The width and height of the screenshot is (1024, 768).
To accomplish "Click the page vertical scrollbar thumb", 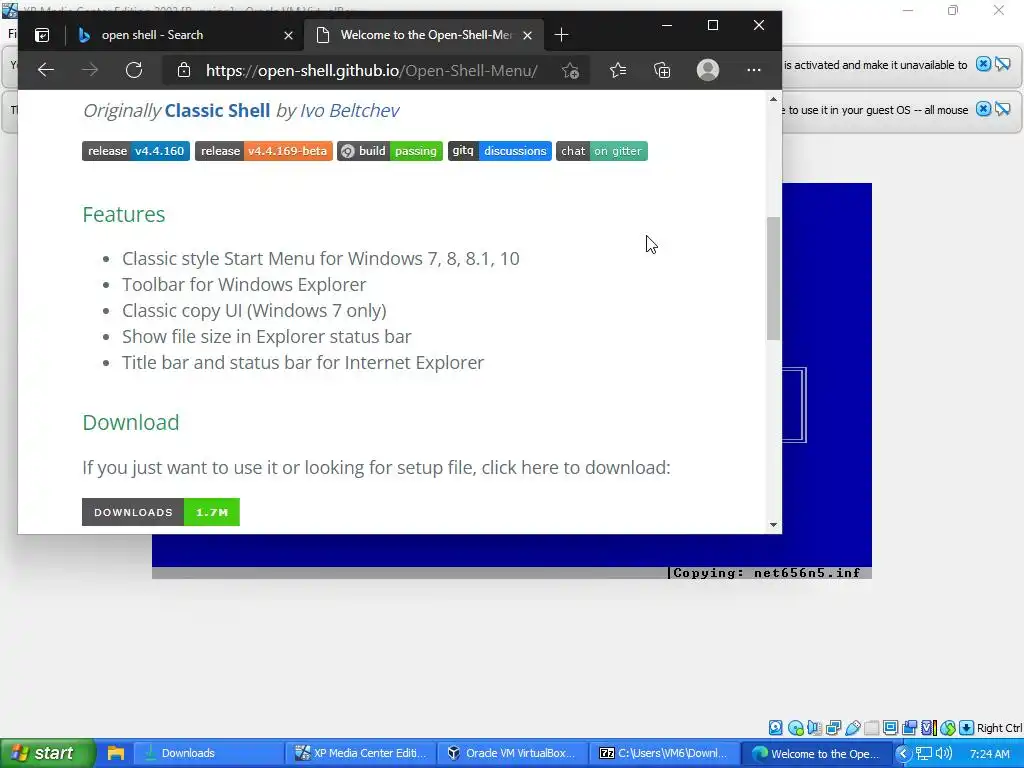I will click(773, 278).
